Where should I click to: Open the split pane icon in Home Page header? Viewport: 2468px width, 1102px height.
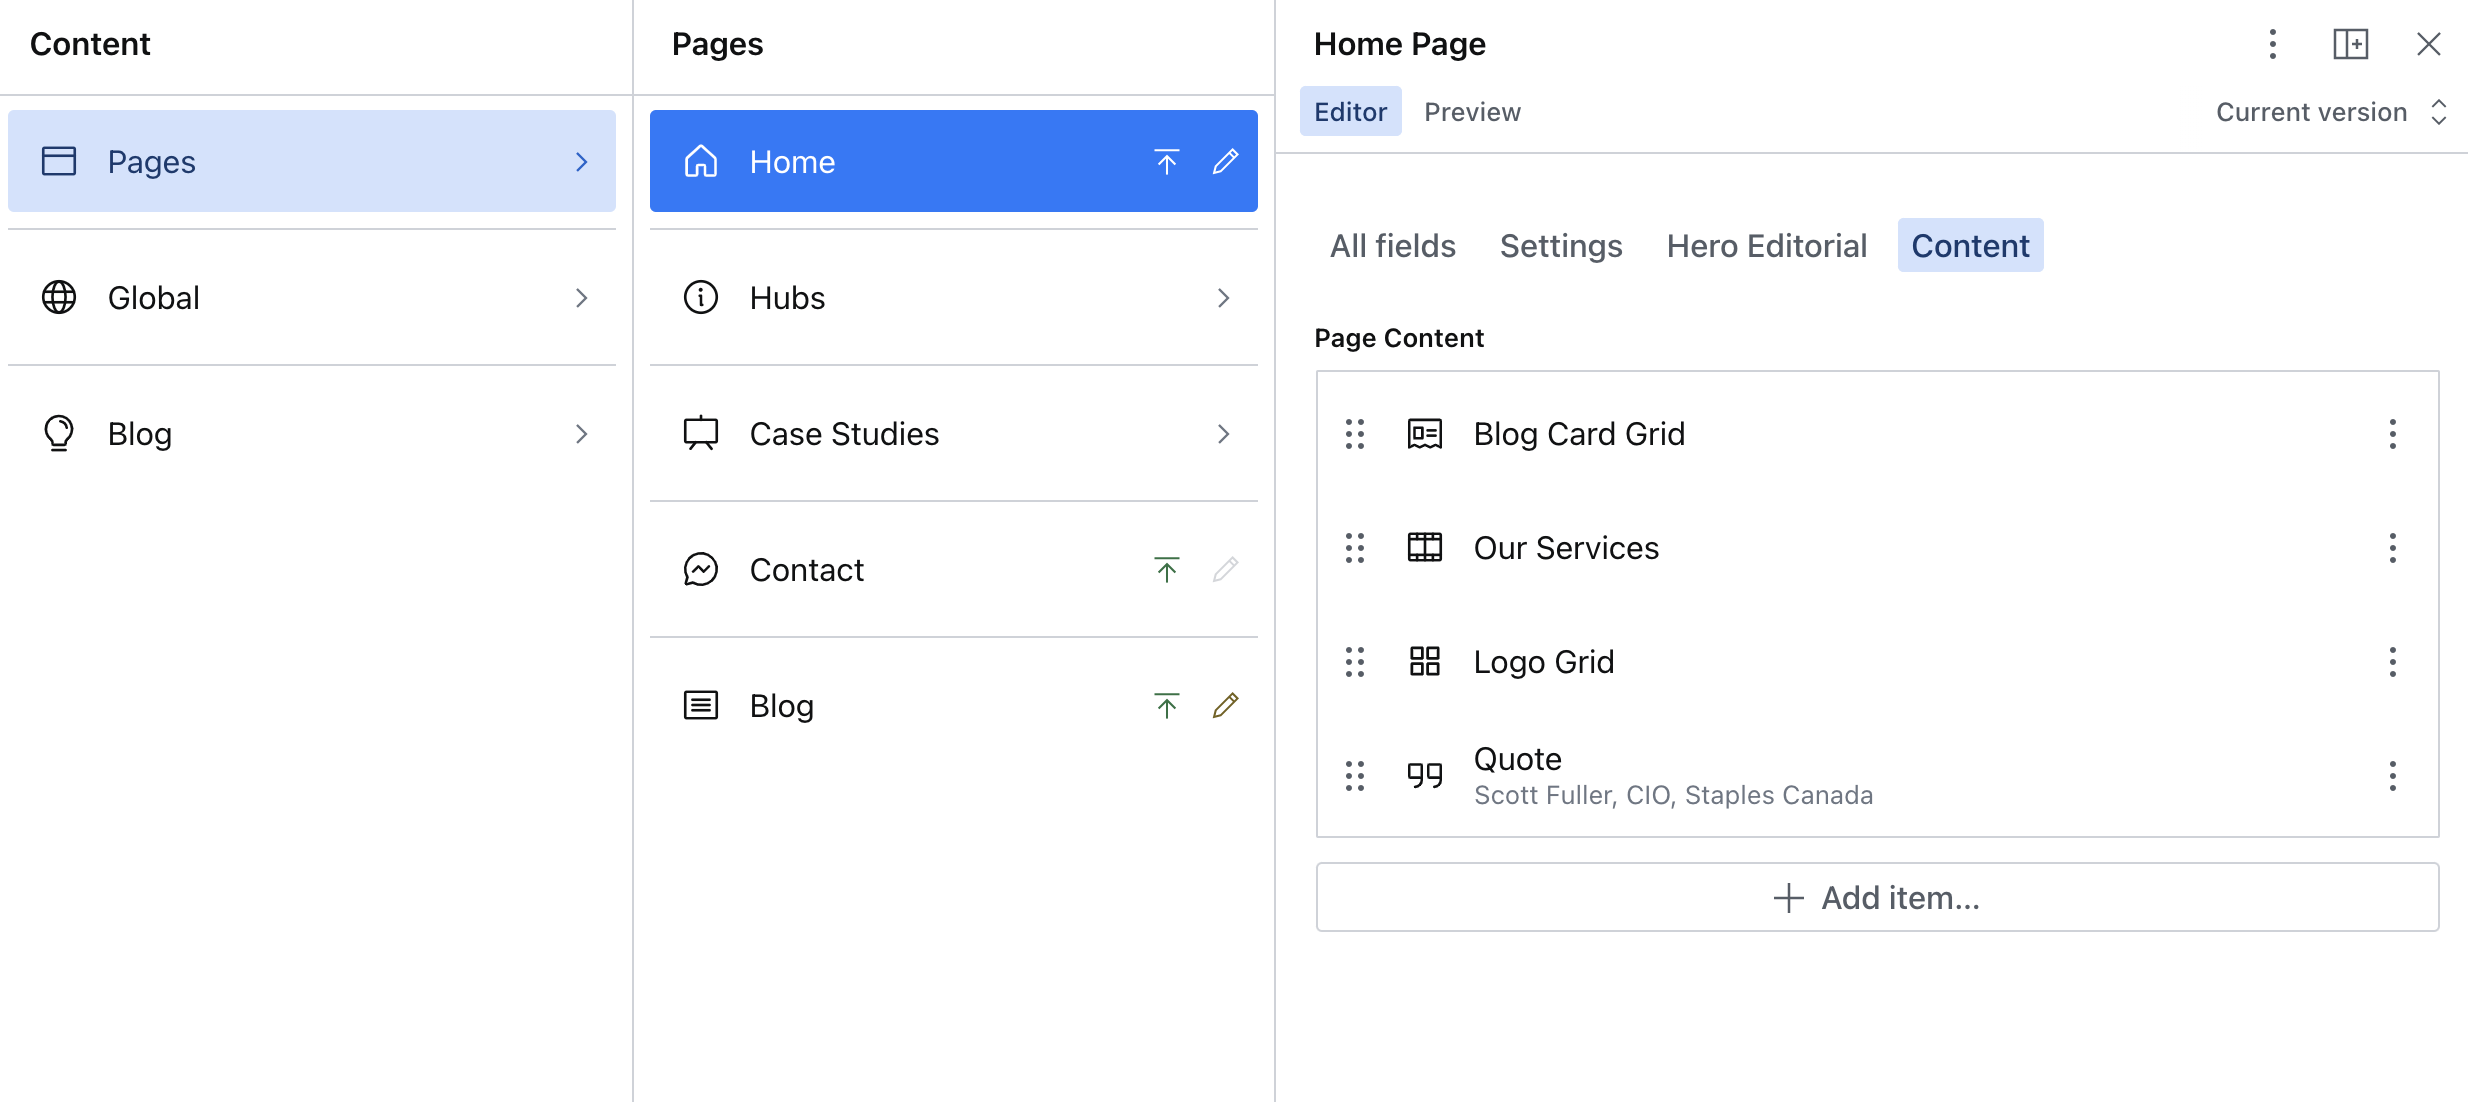click(x=2350, y=44)
